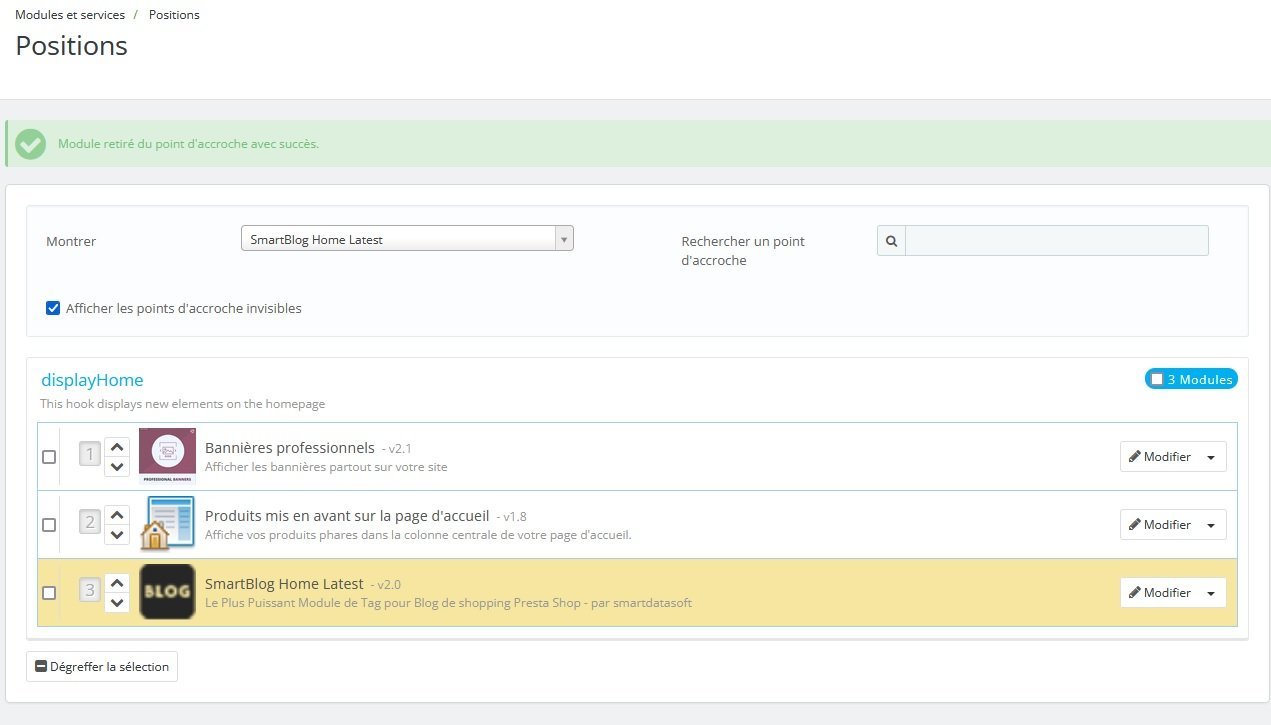Move SmartBlog Home Latest module up
The height and width of the screenshot is (725, 1271).
coord(117,583)
